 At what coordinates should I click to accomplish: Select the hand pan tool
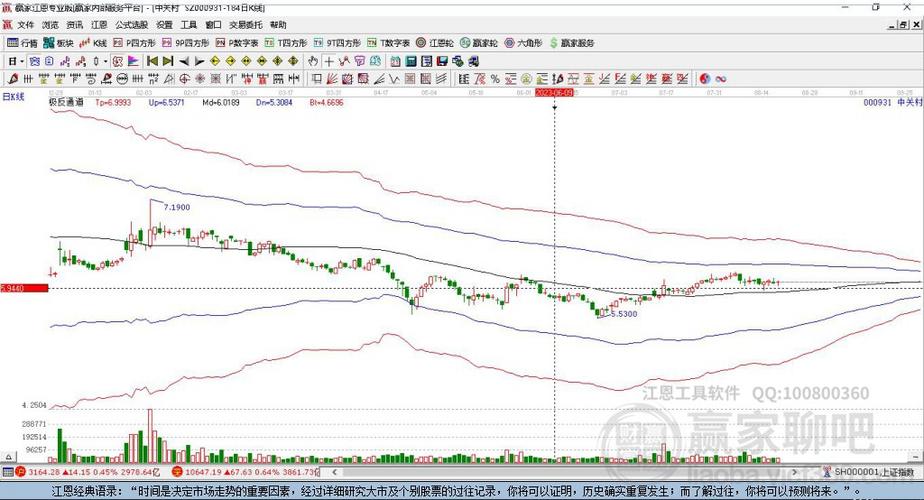tap(313, 61)
